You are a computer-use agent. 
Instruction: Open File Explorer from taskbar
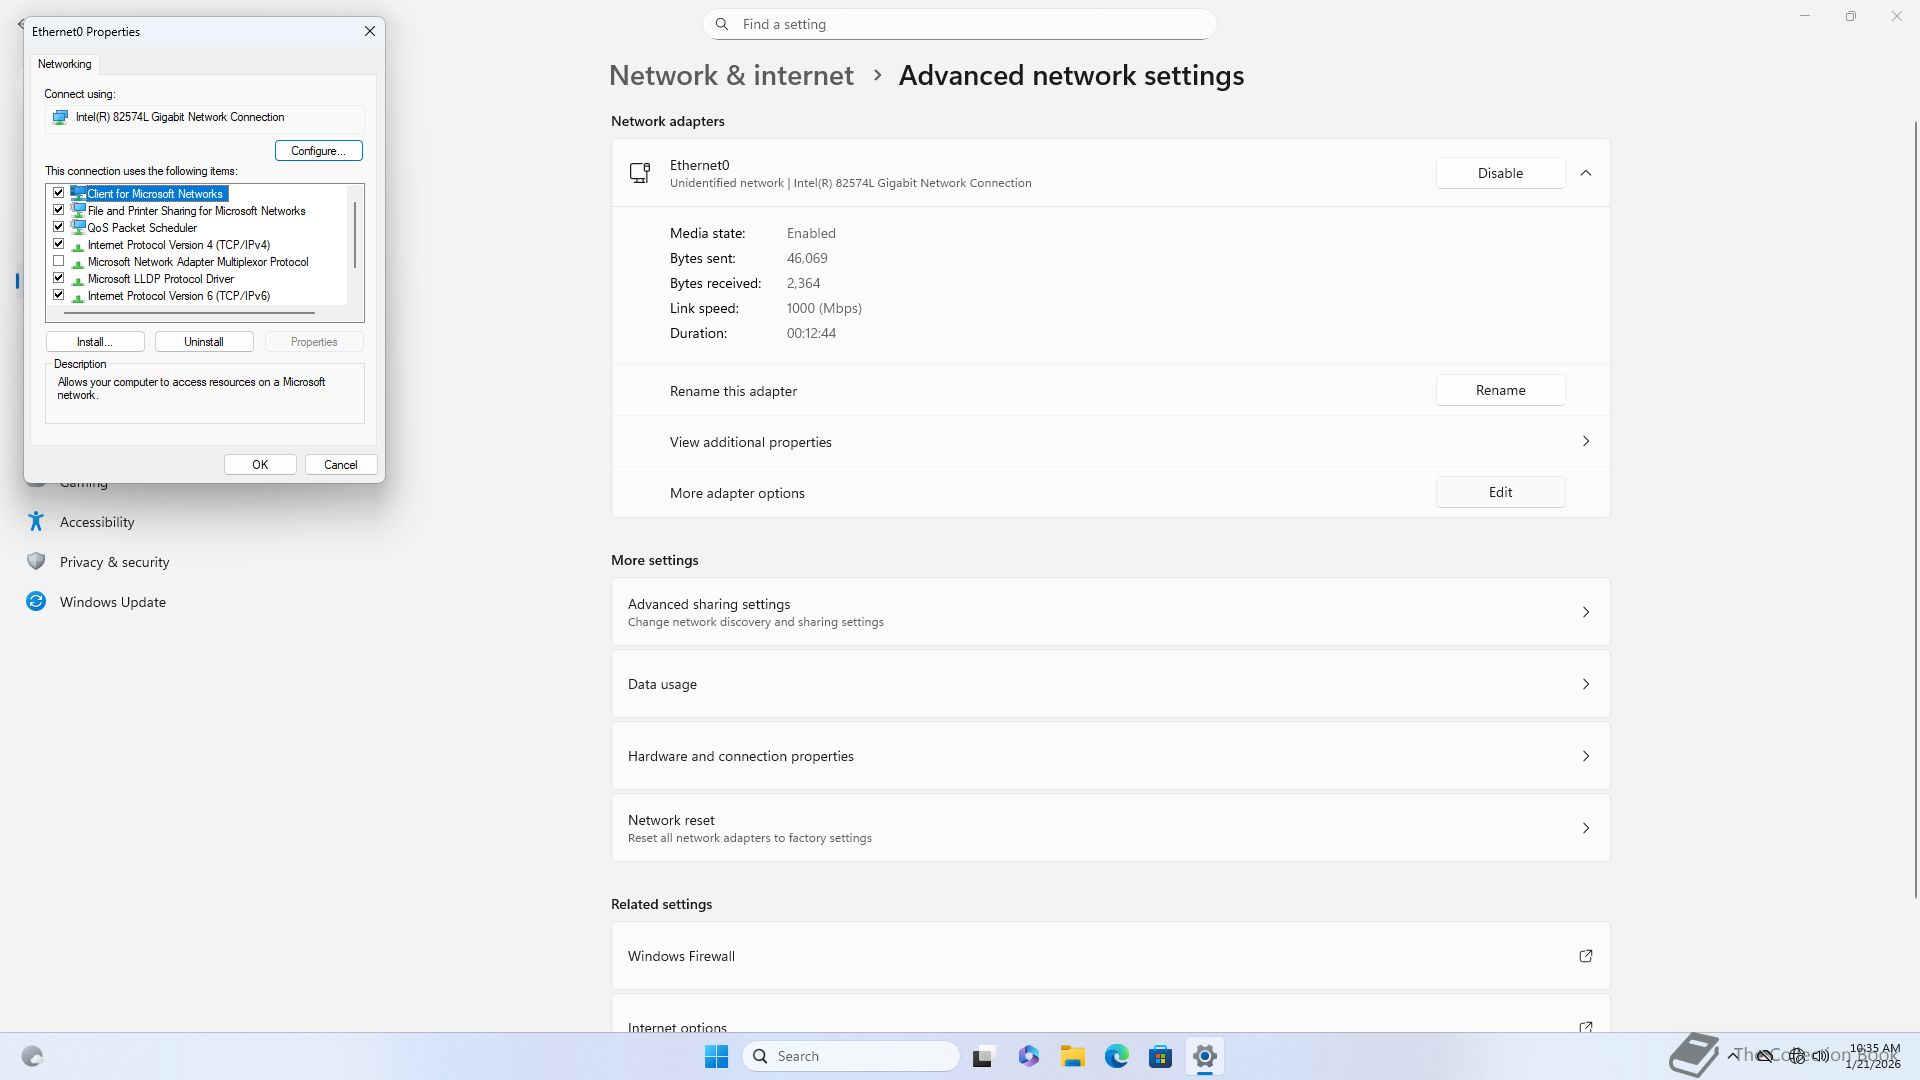coord(1072,1056)
